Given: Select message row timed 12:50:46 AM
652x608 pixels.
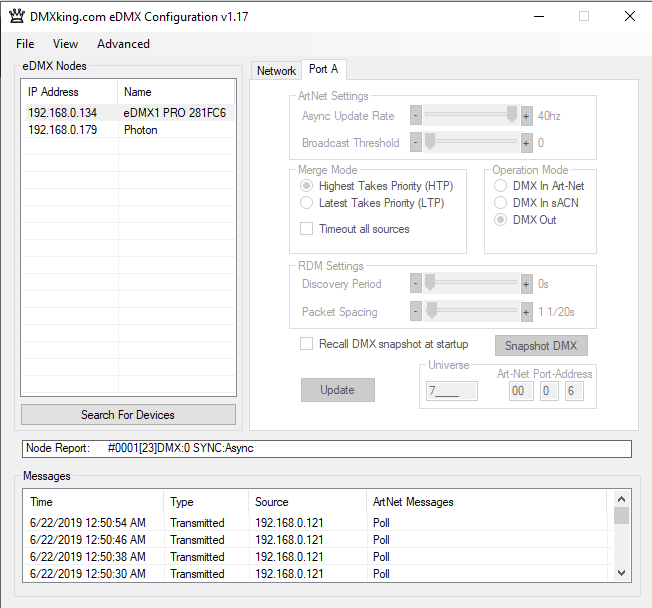Looking at the screenshot, I should pos(318,540).
